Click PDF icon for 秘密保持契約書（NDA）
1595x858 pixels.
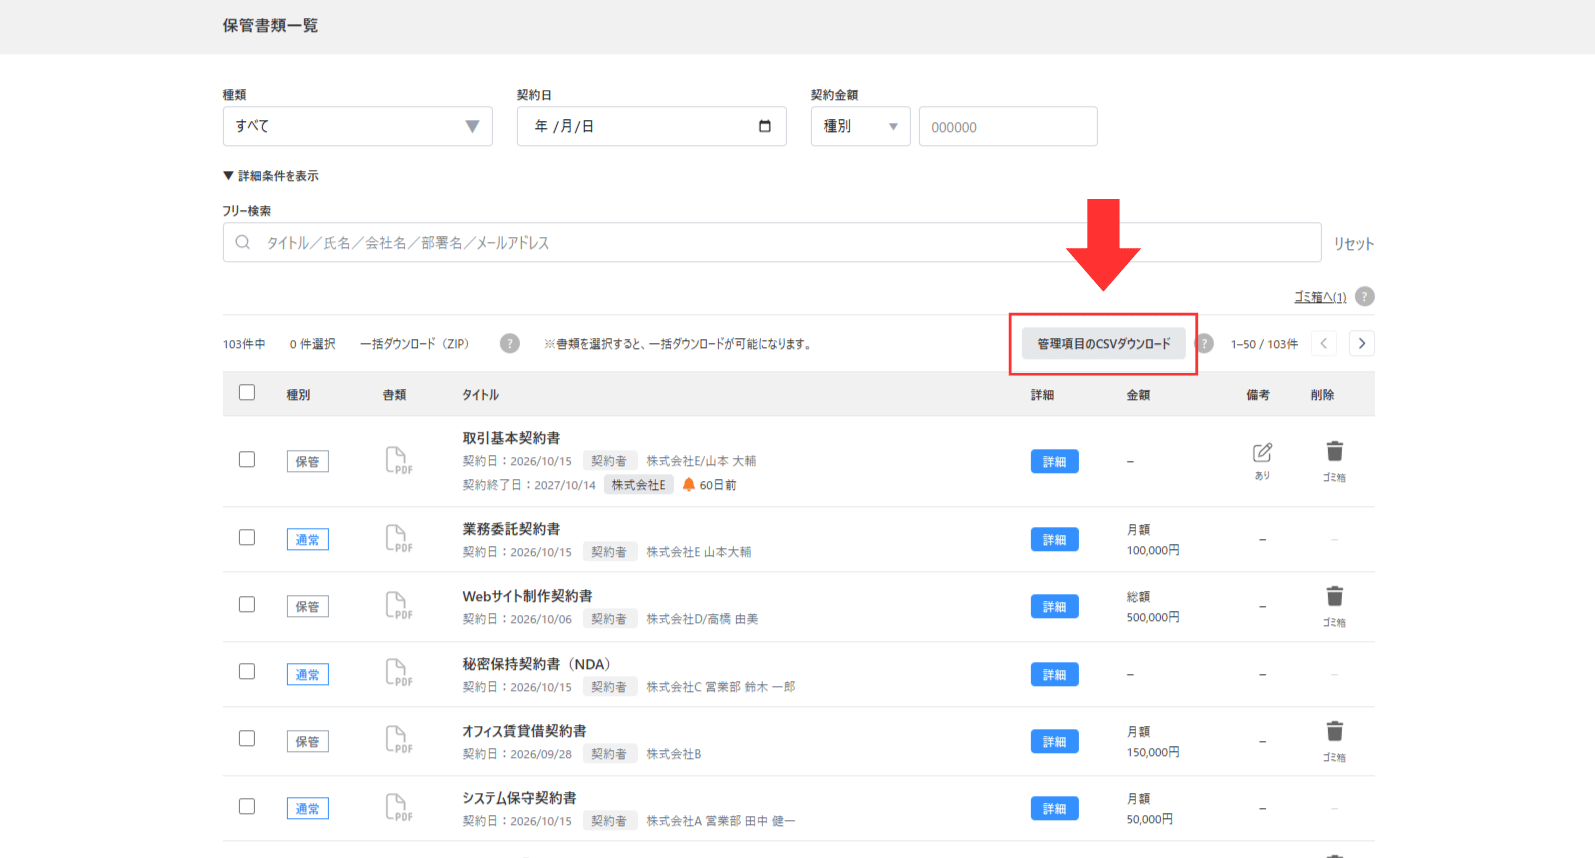coord(398,672)
